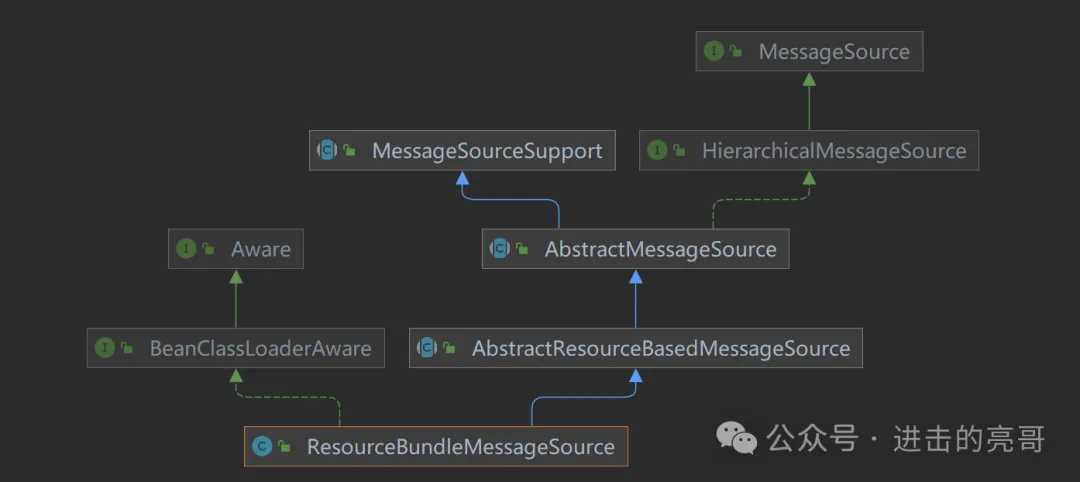Click the interface icon on MessageSource
This screenshot has height=482, width=1080.
pos(714,52)
